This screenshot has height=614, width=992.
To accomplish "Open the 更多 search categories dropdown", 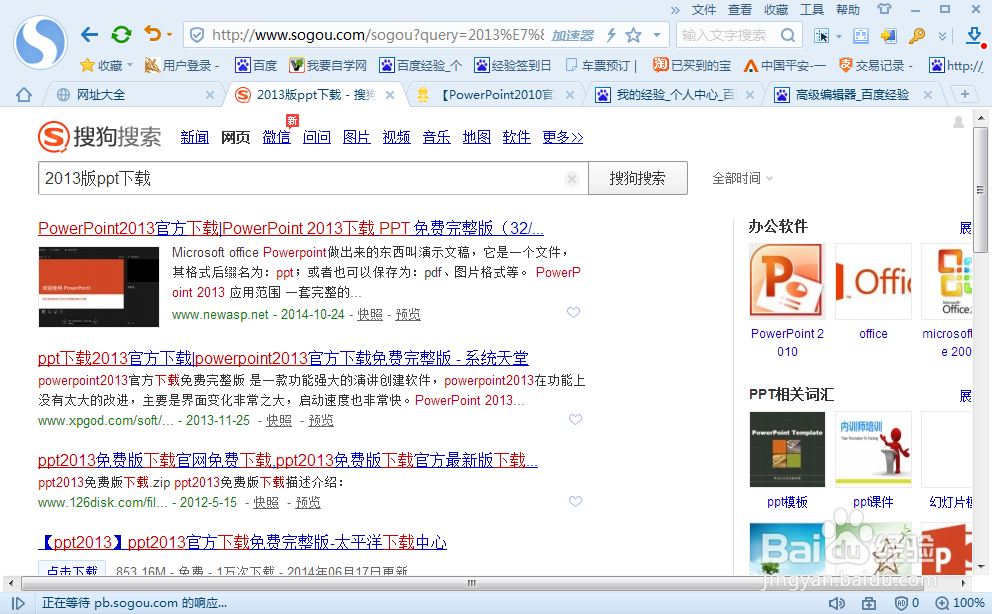I will coord(562,137).
